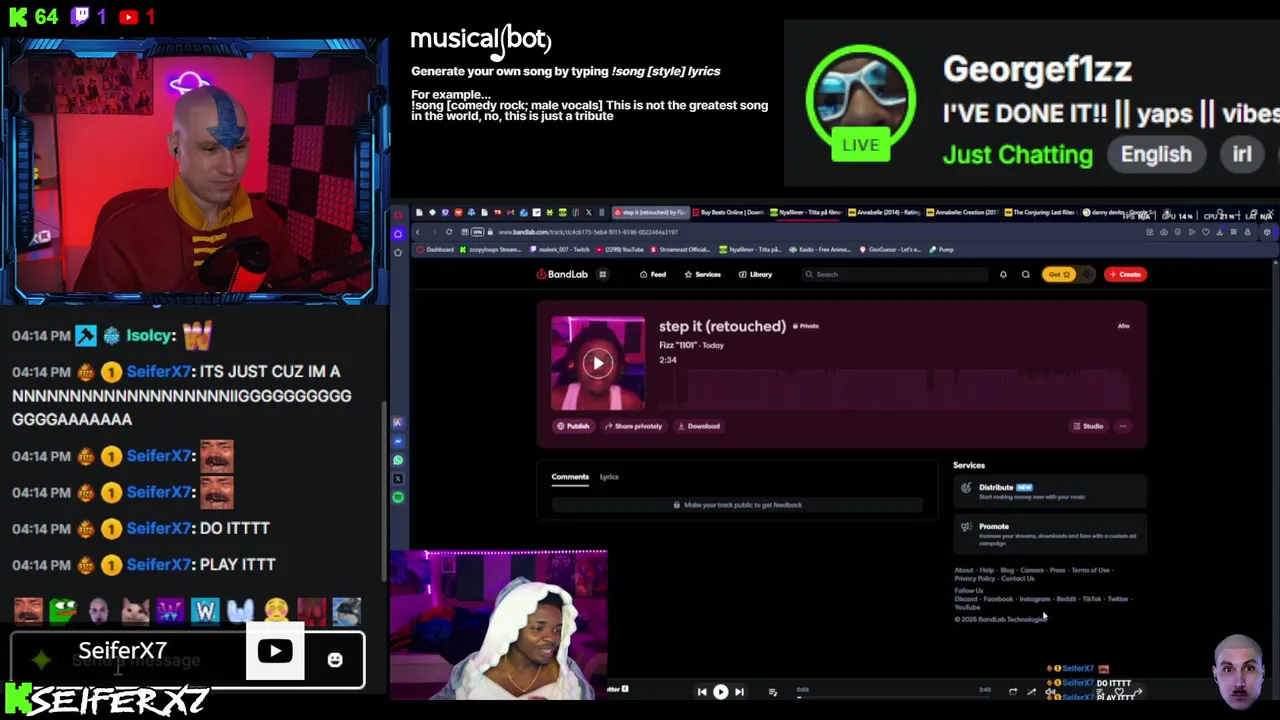
Task: Click Share privately
Action: click(633, 426)
